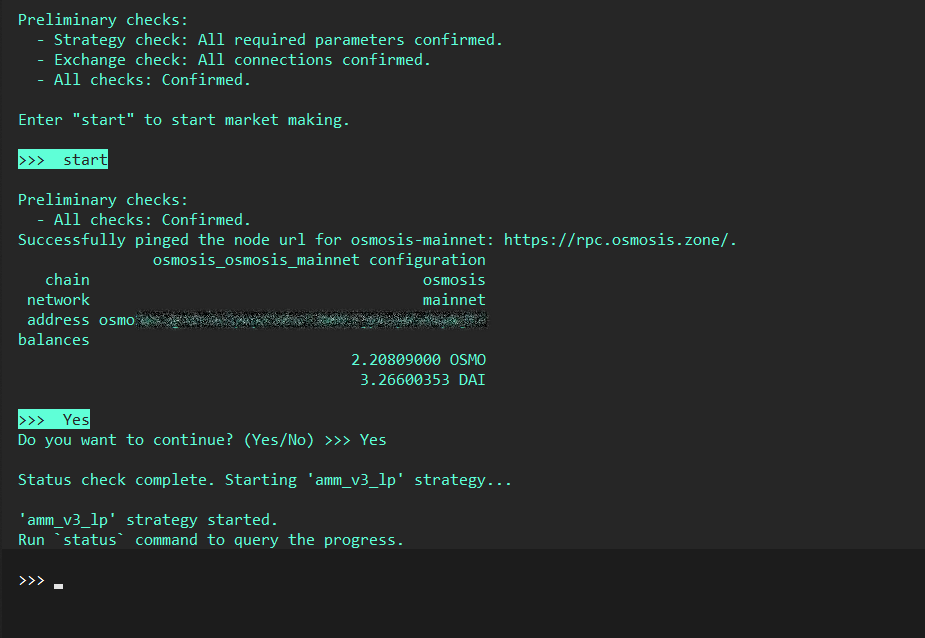Click the highlighted 'Yes' response line

[x=55, y=420]
